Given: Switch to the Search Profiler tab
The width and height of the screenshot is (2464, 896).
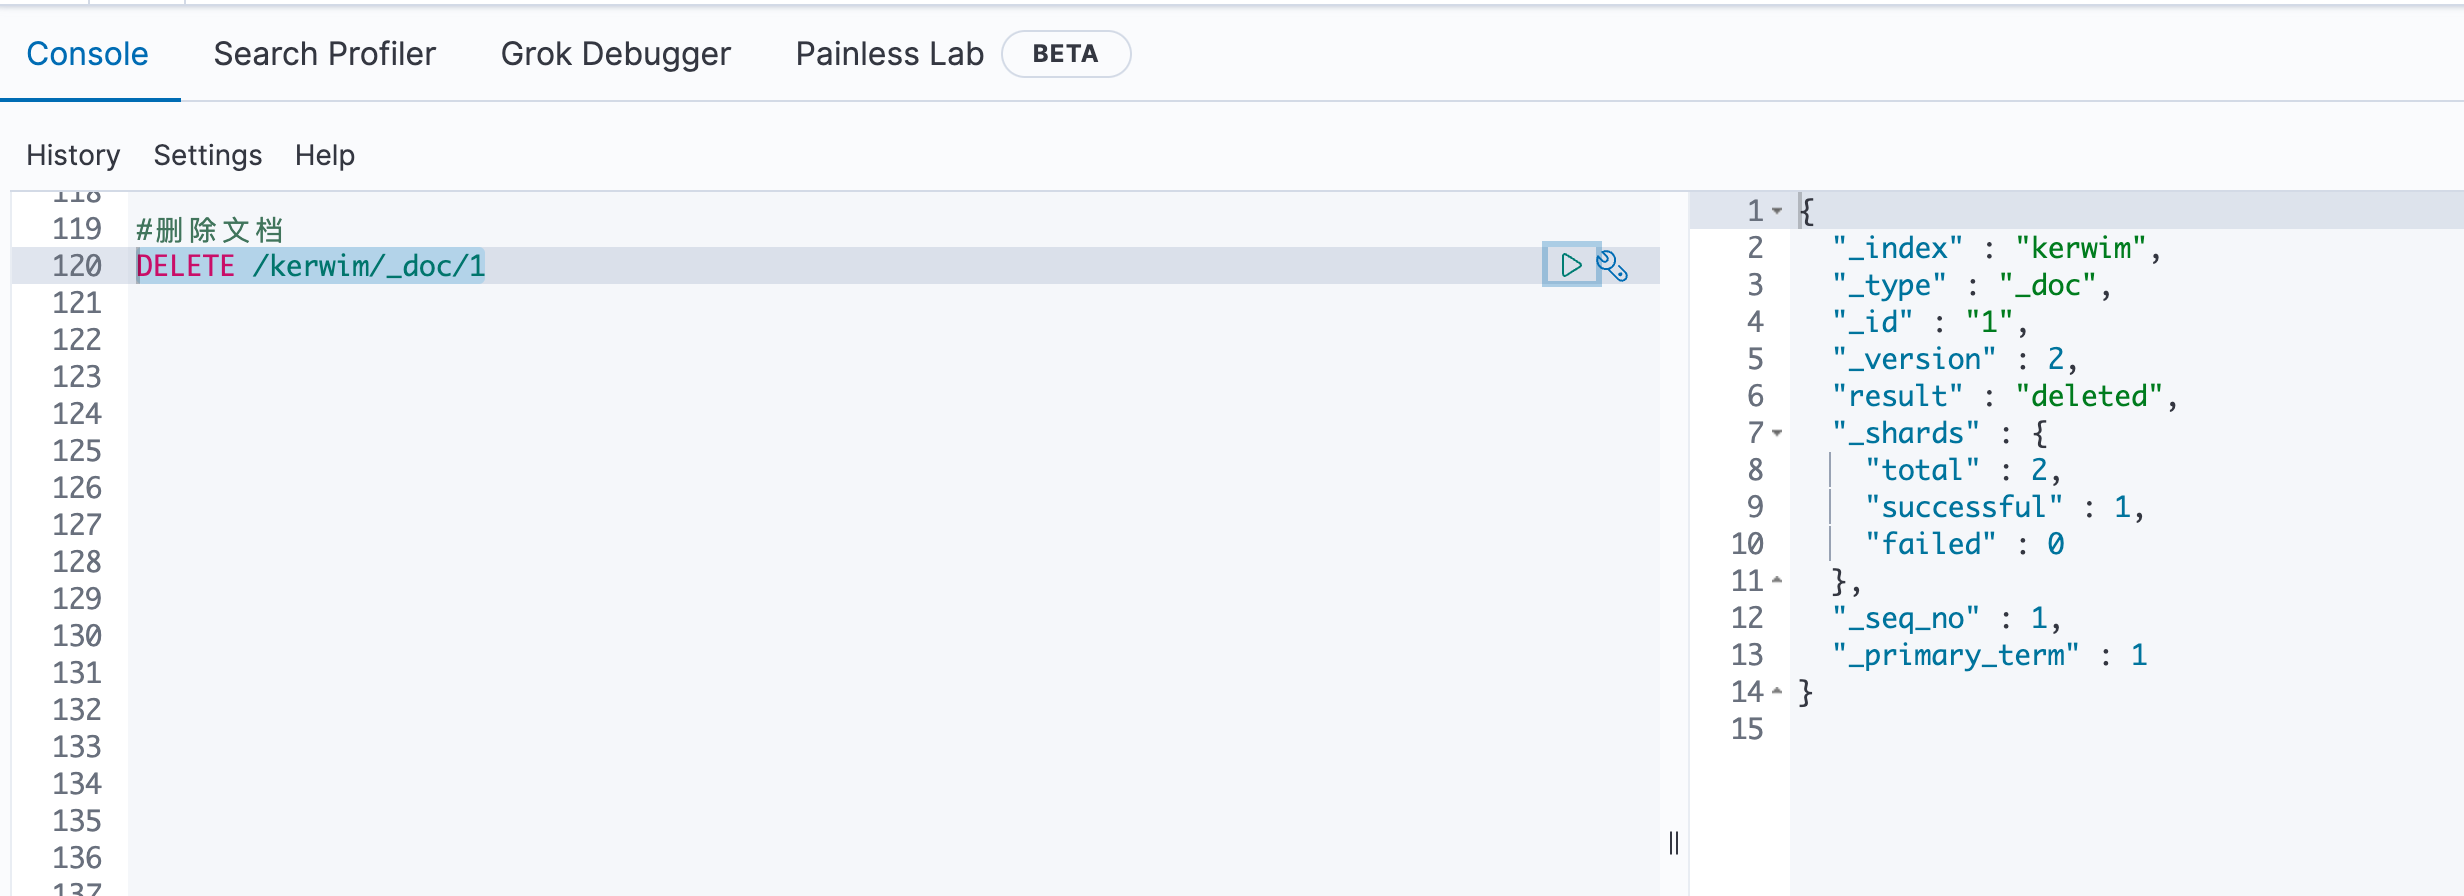Looking at the screenshot, I should coord(324,54).
